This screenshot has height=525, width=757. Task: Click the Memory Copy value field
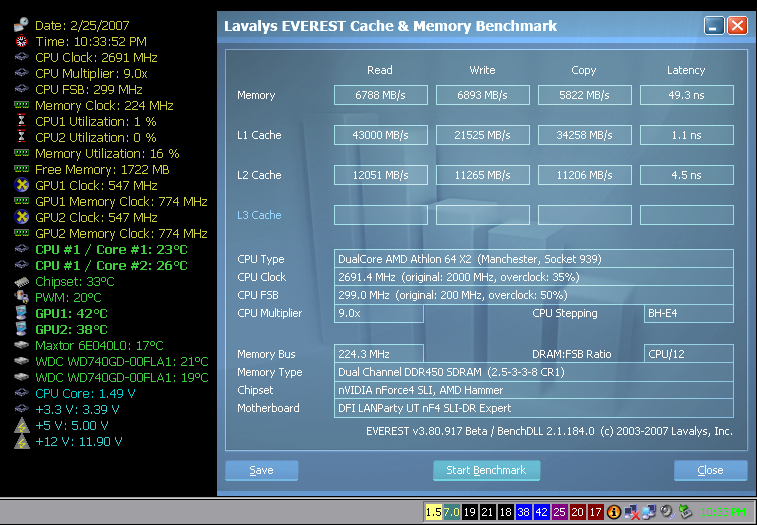585,95
